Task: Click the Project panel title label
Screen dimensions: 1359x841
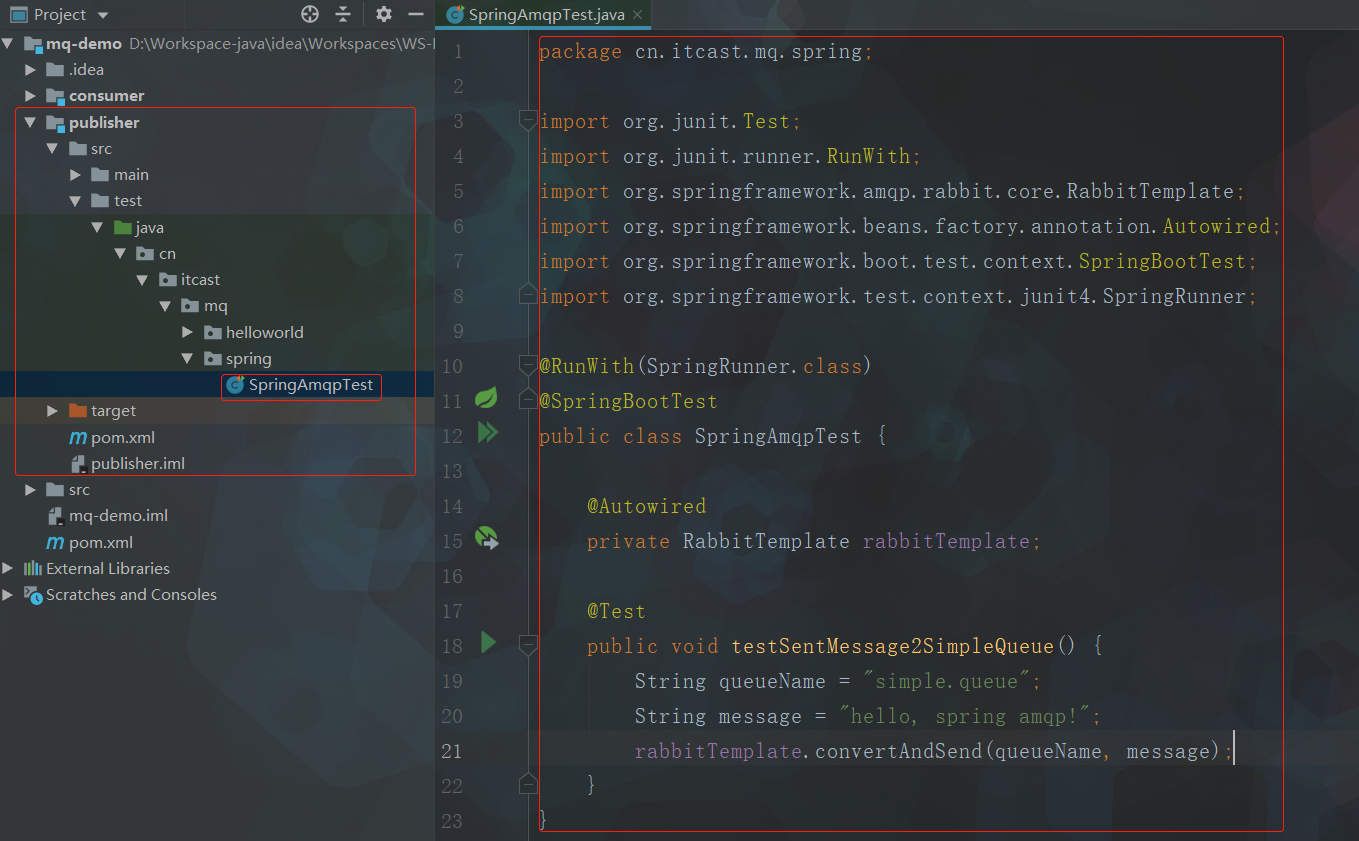Action: click(x=60, y=15)
